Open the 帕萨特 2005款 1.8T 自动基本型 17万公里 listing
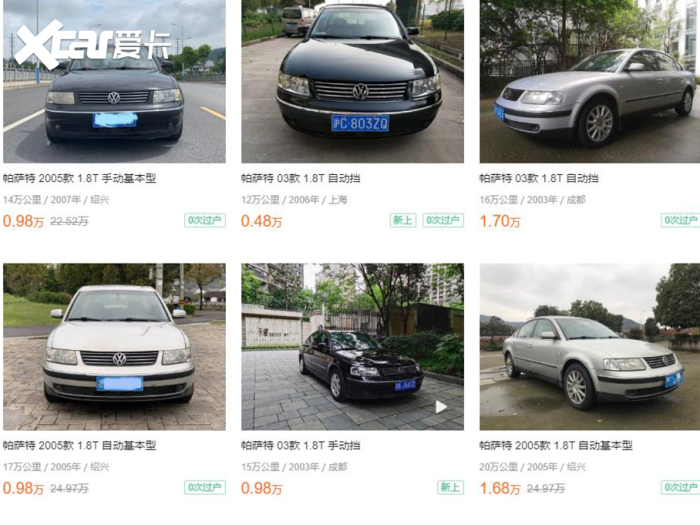This screenshot has width=700, height=525. pyautogui.click(x=79, y=446)
